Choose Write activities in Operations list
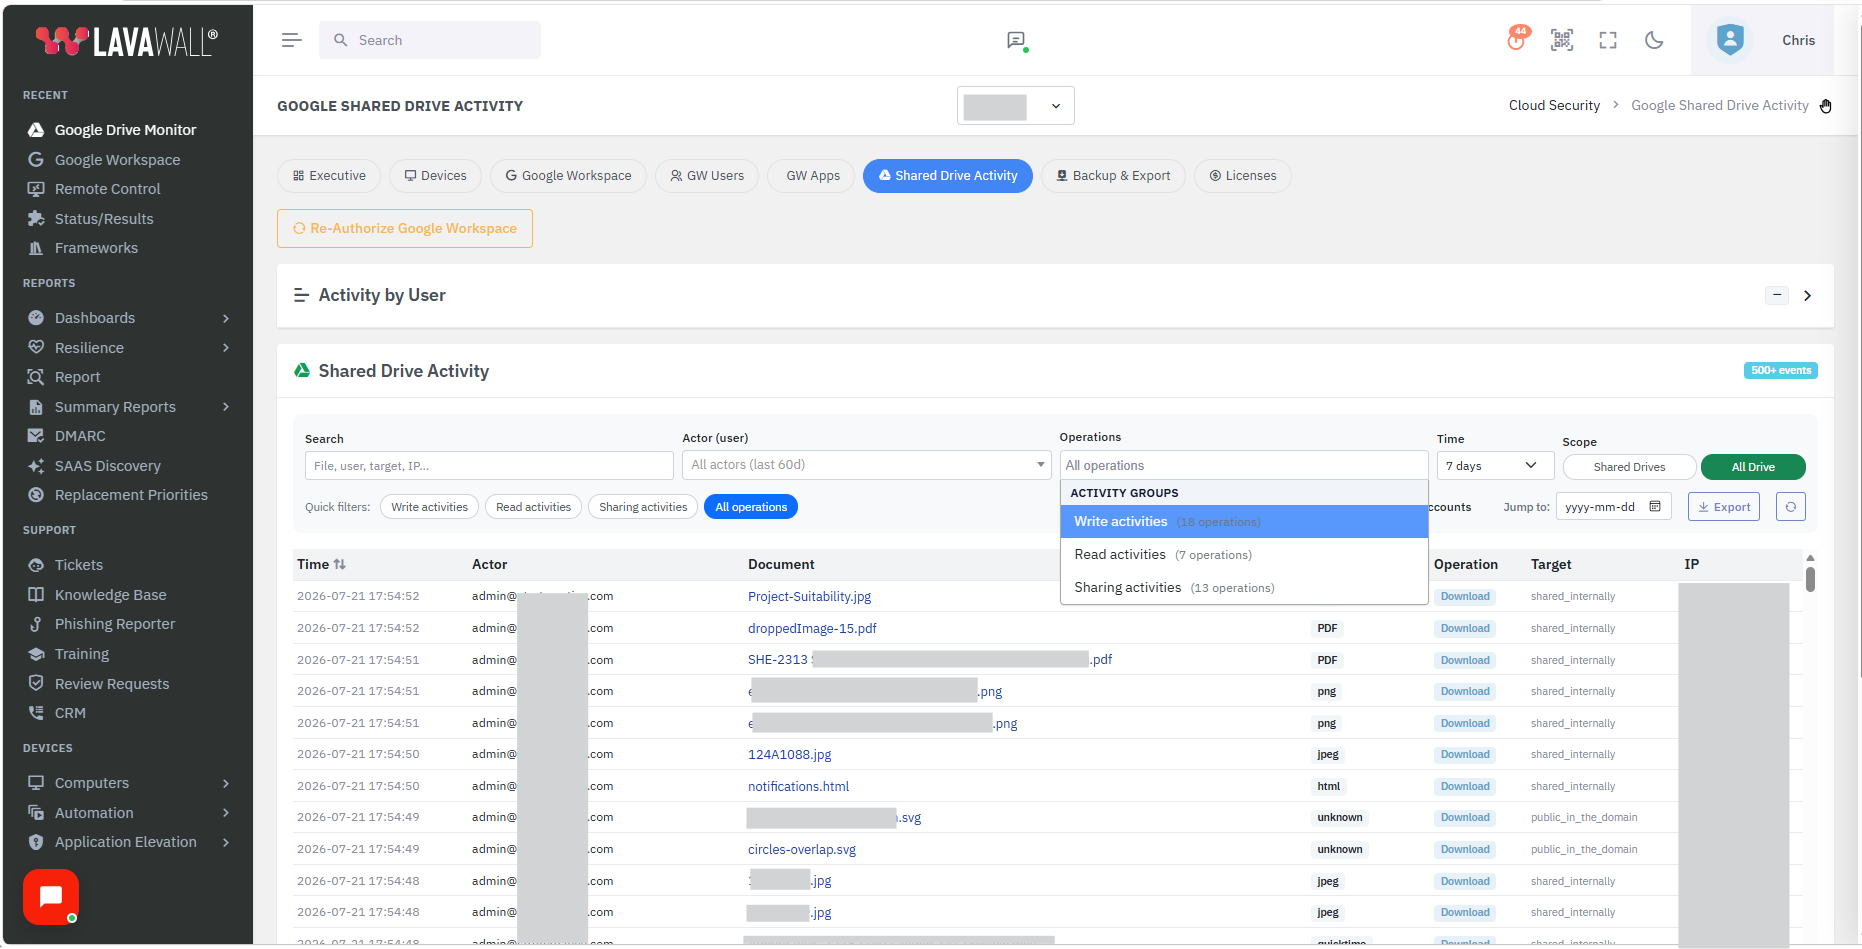Screen dimensions: 1862x949 point(1244,522)
